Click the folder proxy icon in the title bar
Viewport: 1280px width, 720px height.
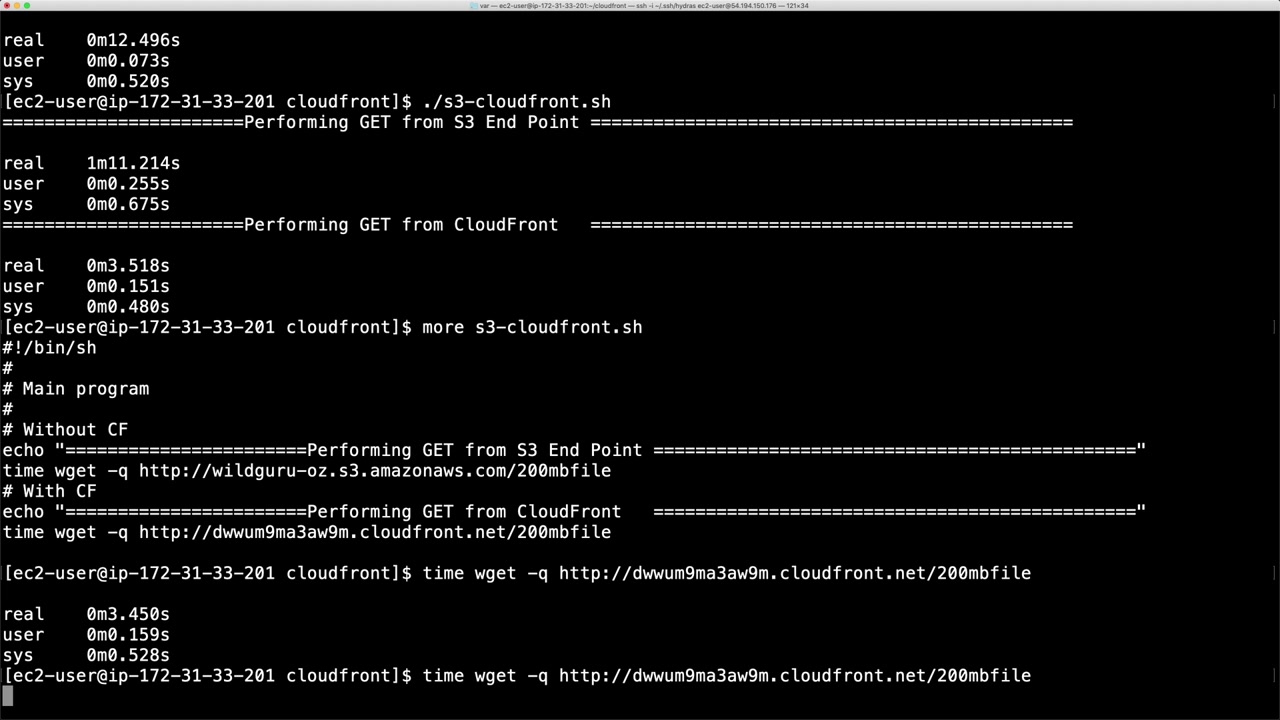473,6
